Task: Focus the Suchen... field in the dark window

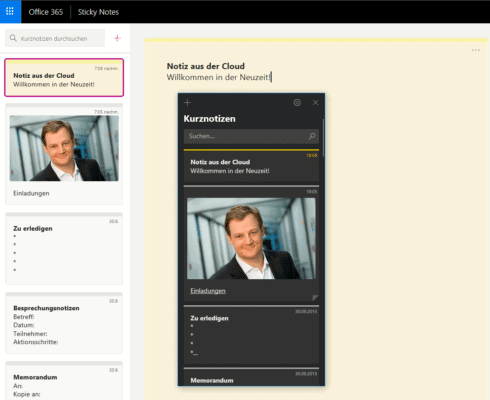Action: (251, 136)
